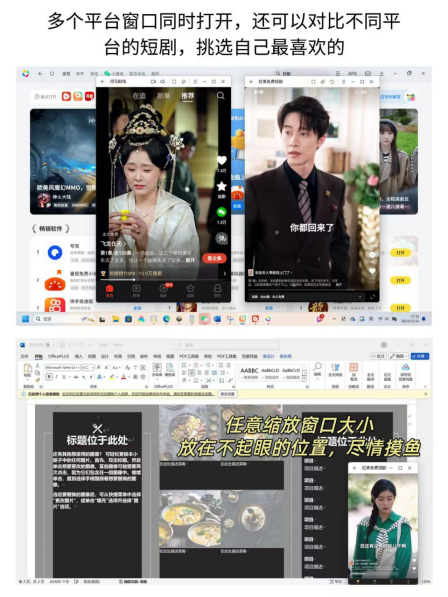Open the 文件 tab in Word
This screenshot has height=597, width=448.
(x=24, y=356)
